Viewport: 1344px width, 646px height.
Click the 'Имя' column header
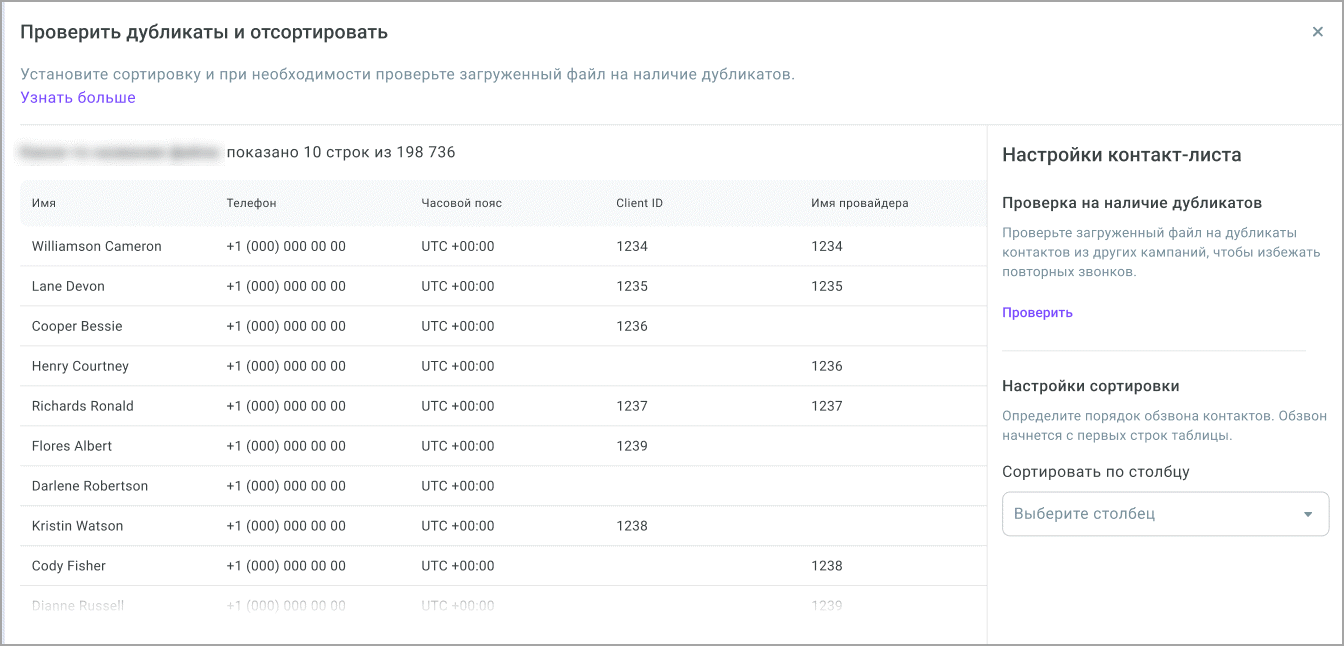(x=44, y=203)
